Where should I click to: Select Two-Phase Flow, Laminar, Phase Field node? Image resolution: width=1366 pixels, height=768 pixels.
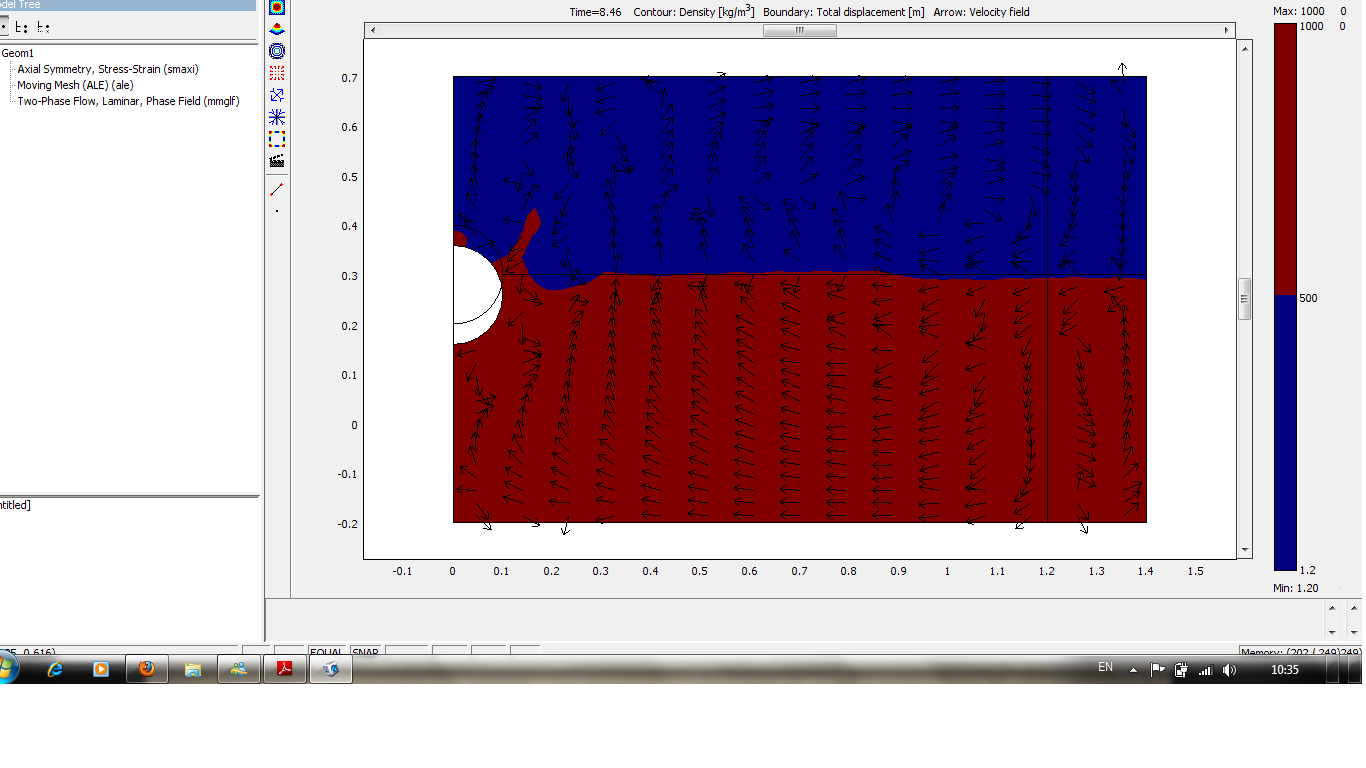[128, 101]
